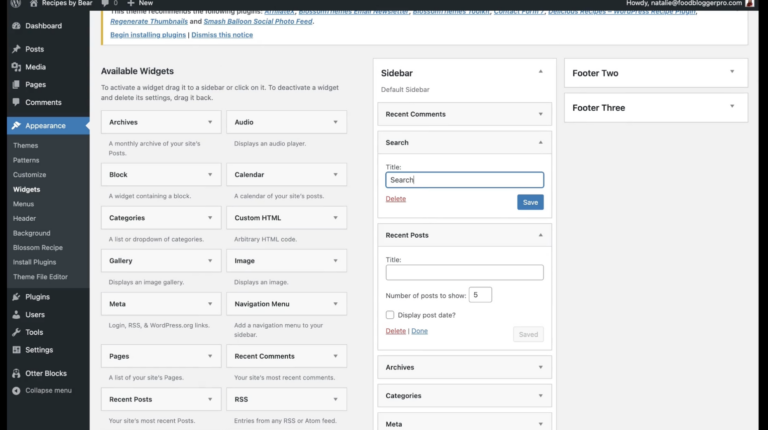Expand Recent Comments widget in Sidebar
Viewport: 768px width, 430px height.
tap(541, 114)
